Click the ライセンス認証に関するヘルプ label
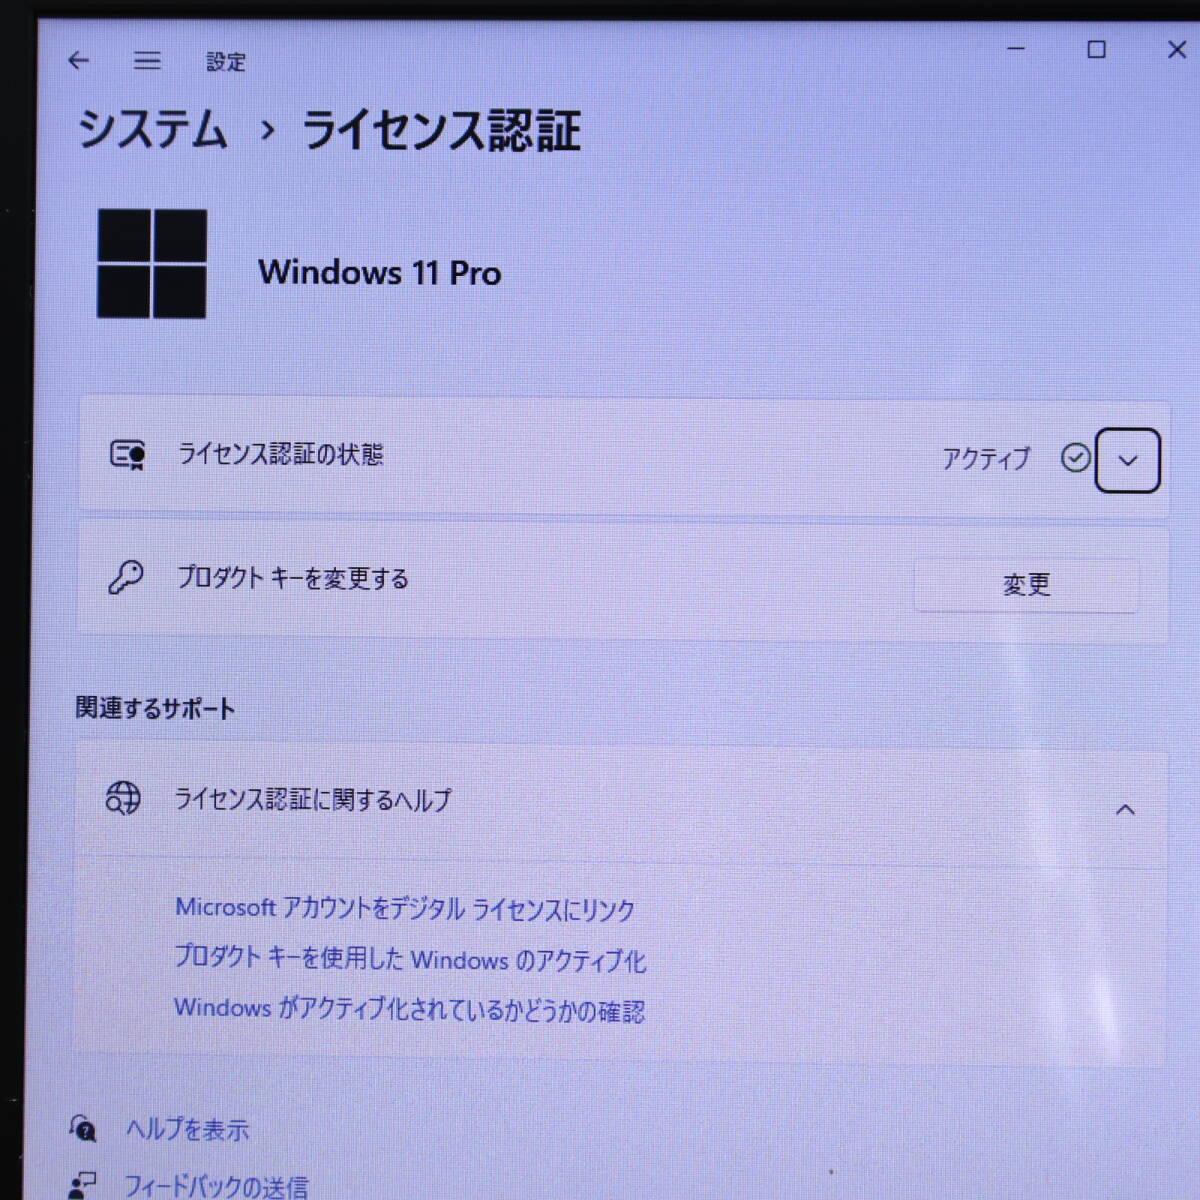Image resolution: width=1200 pixels, height=1200 pixels. 313,800
